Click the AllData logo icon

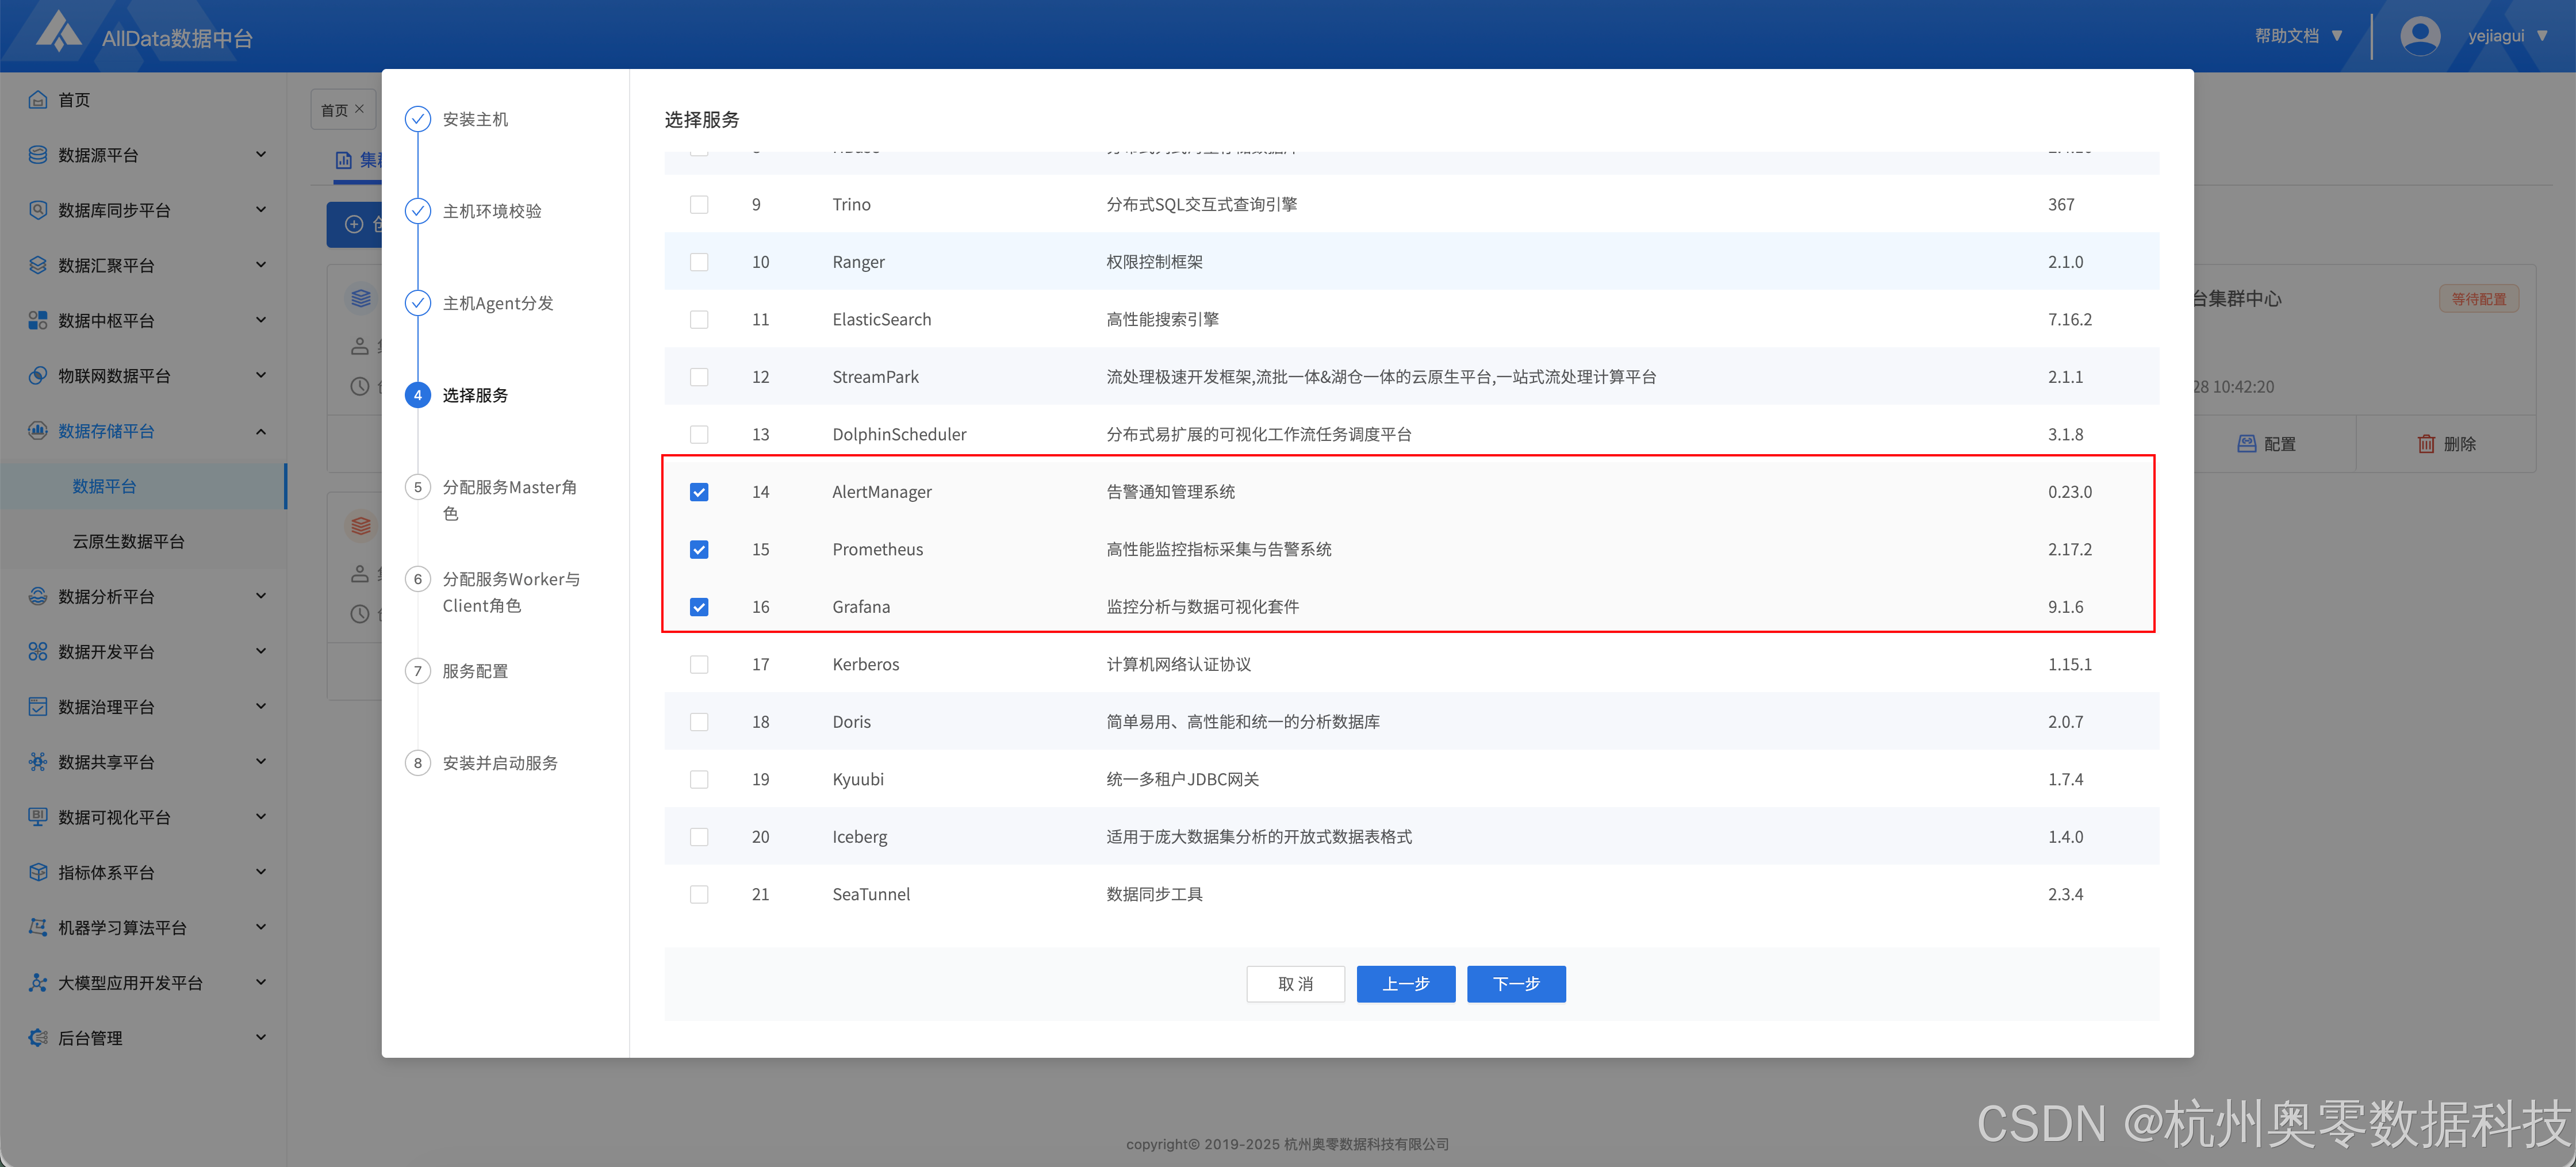58,32
